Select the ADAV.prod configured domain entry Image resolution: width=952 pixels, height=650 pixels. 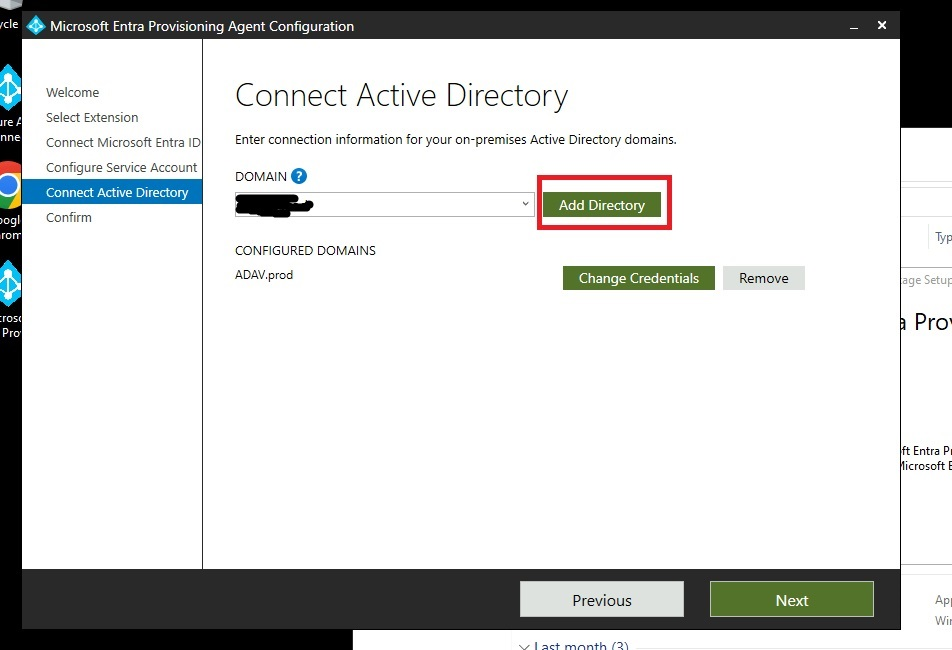[262, 274]
